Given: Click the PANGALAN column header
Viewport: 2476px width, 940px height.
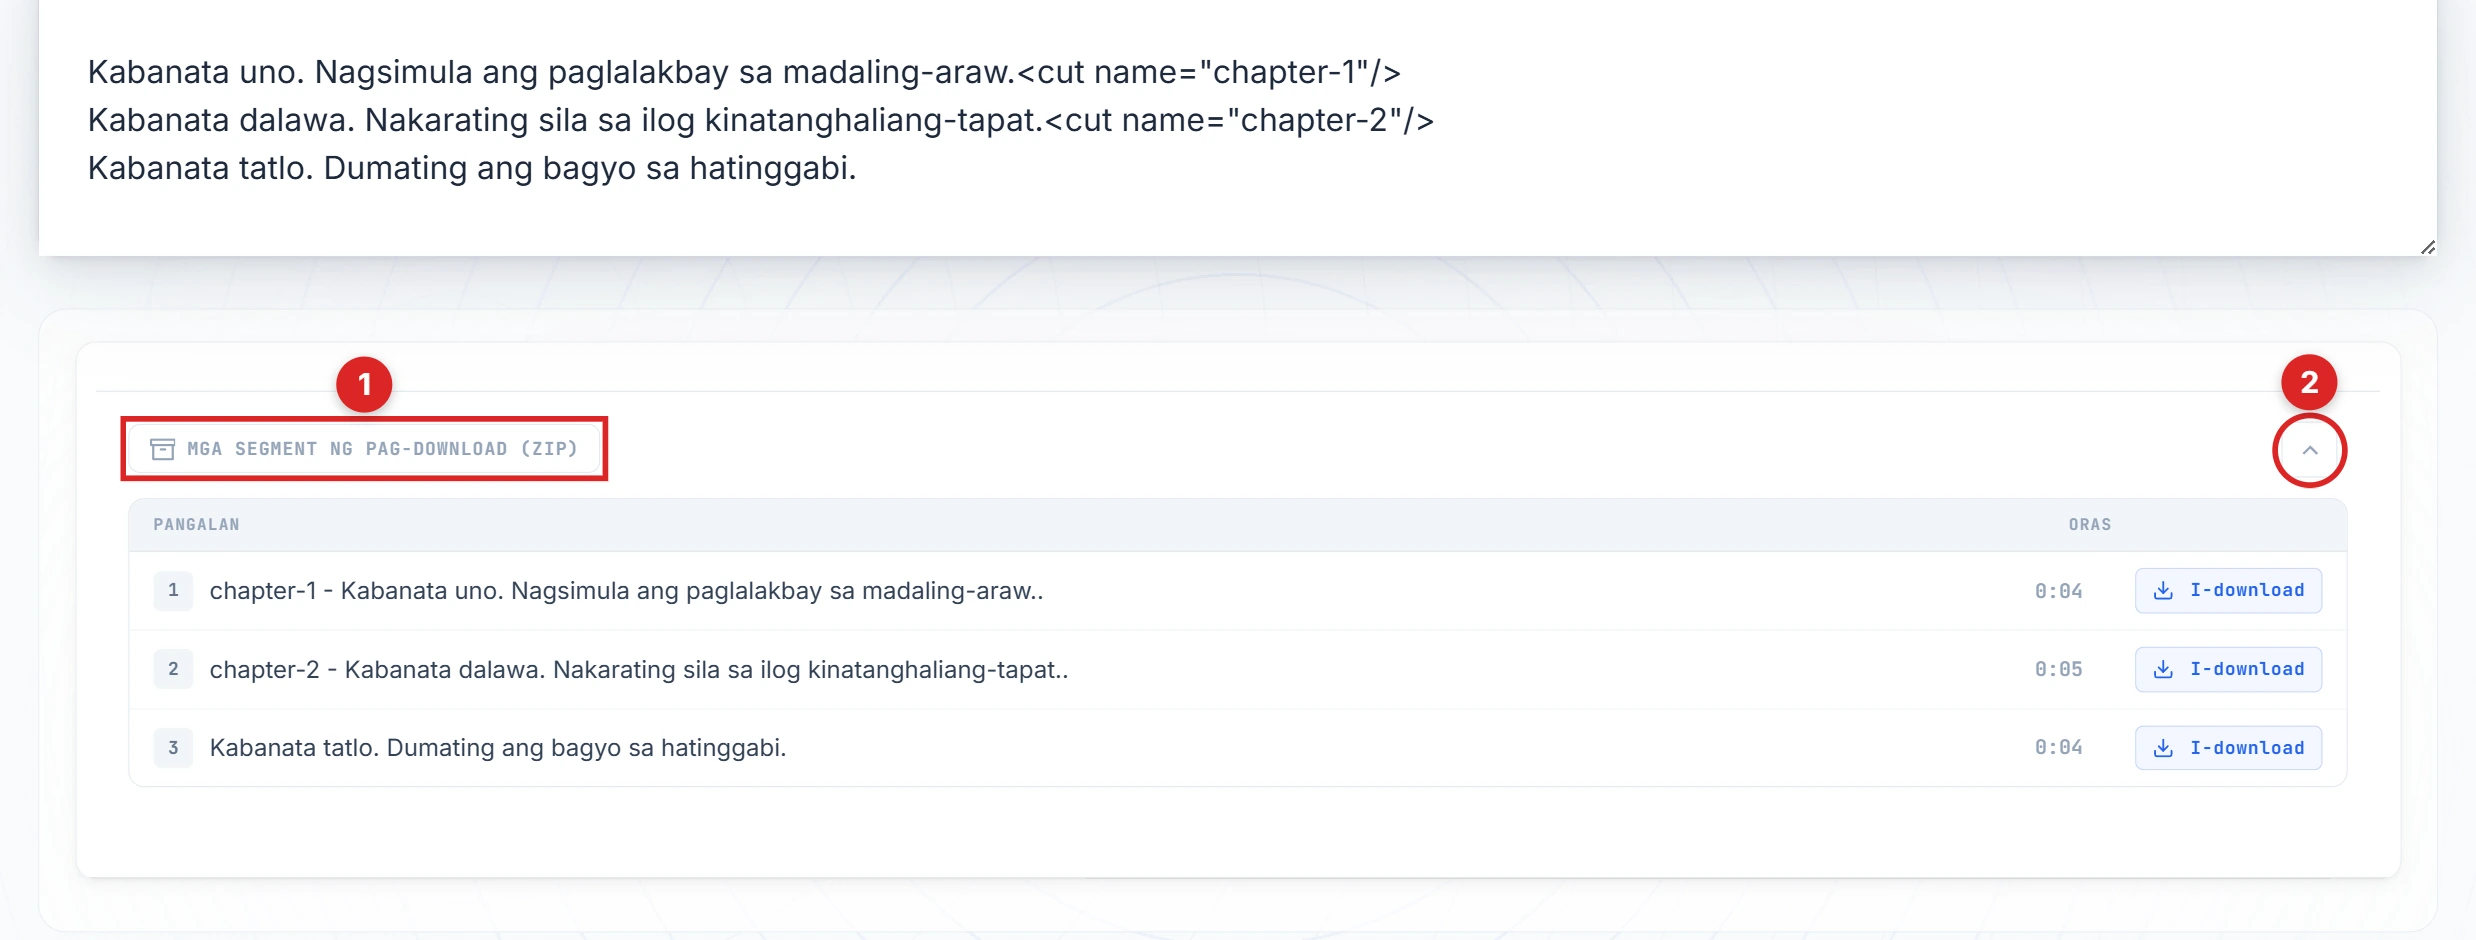Looking at the screenshot, I should [196, 525].
